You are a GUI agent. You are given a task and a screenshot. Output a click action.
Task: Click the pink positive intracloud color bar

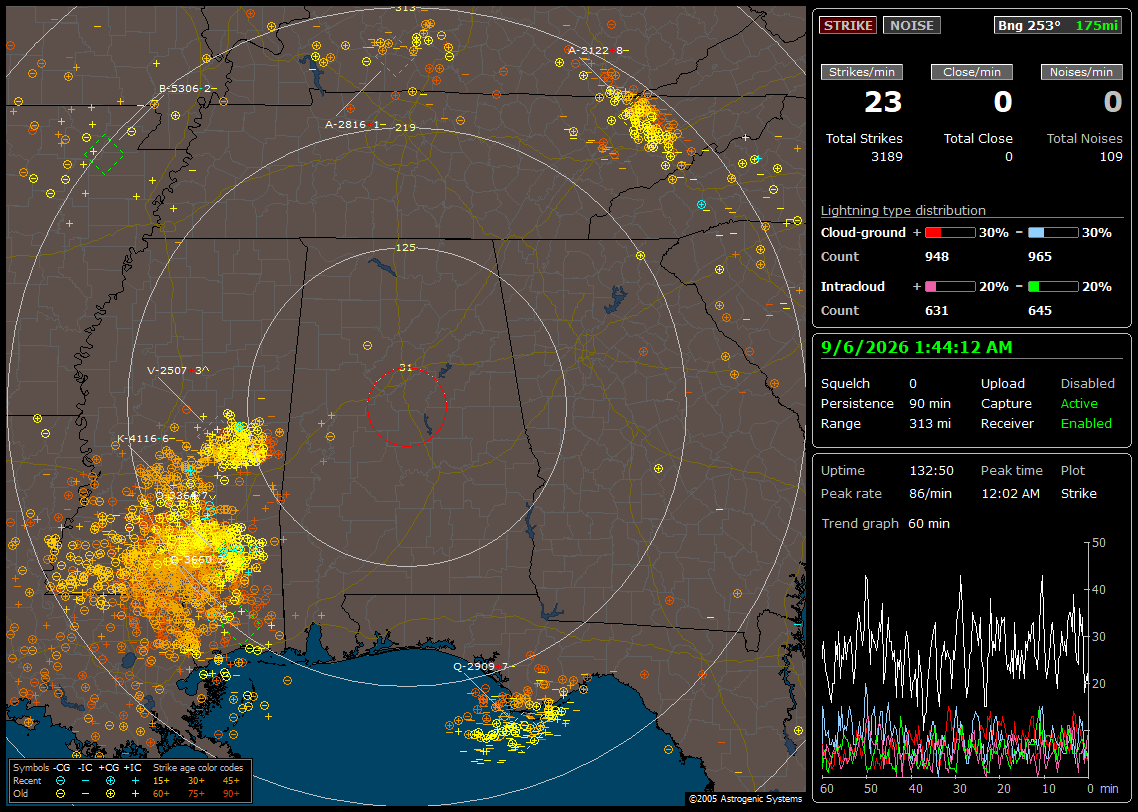(950, 287)
